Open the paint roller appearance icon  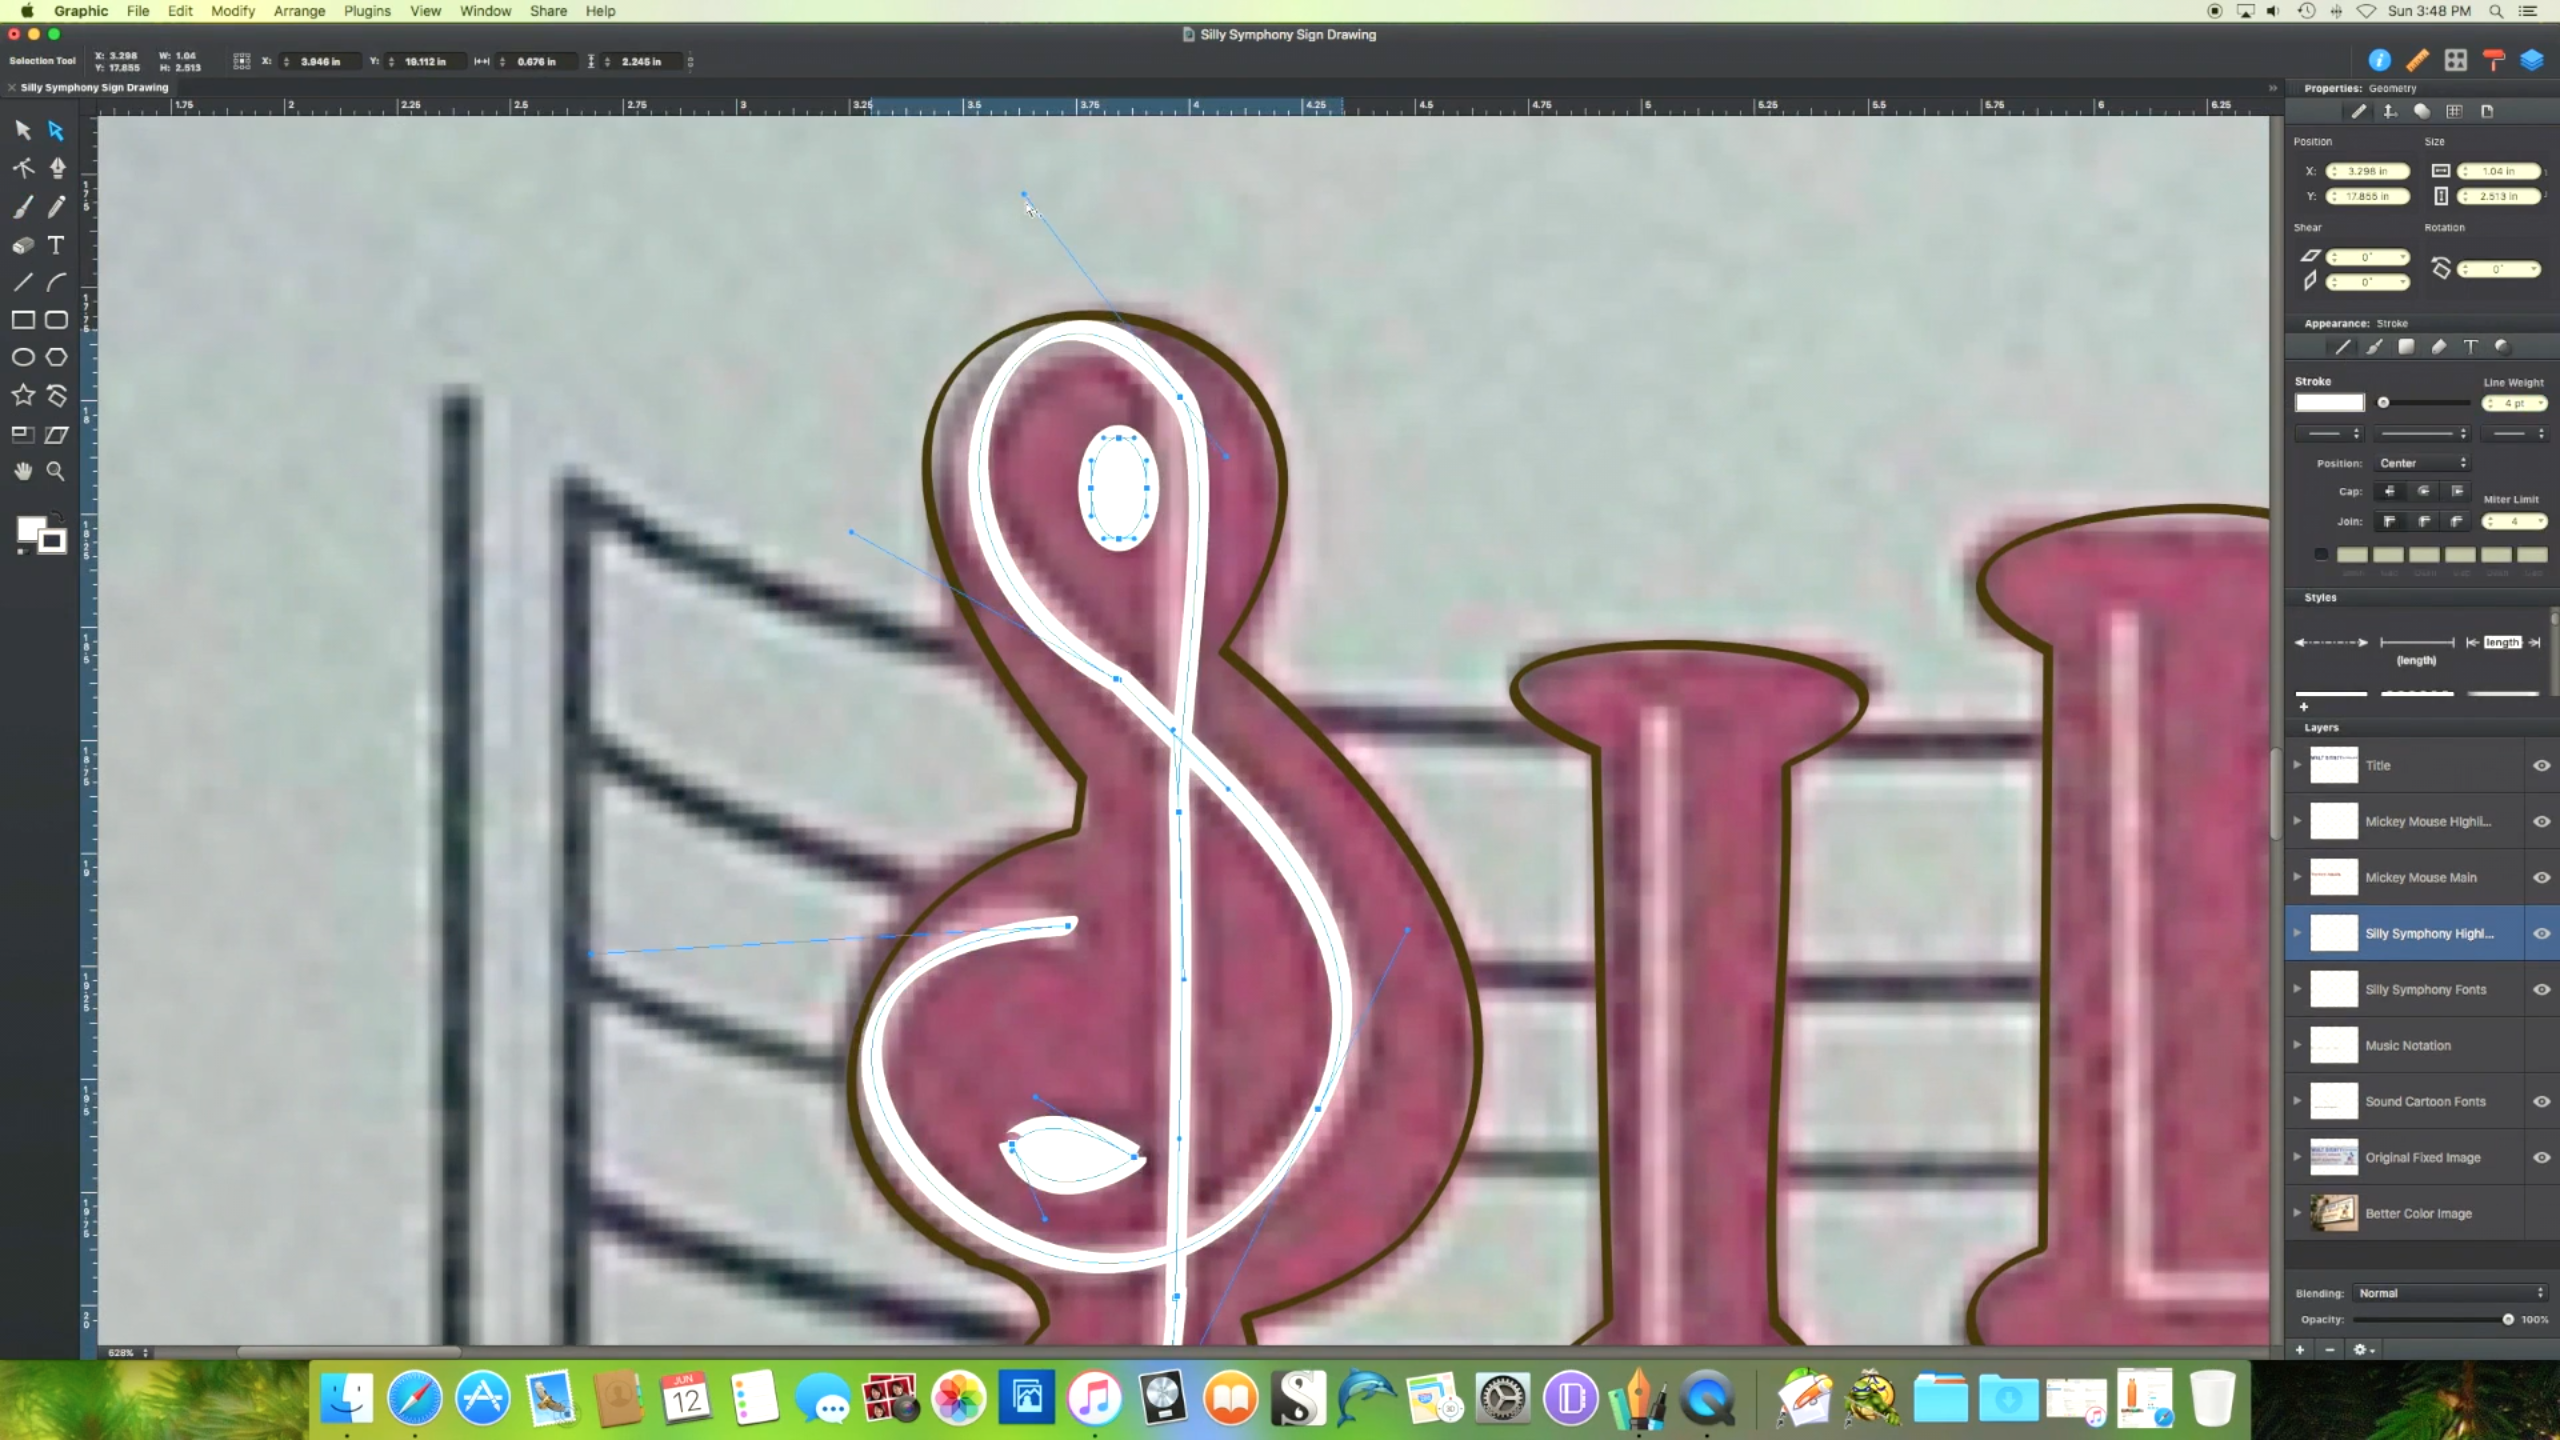tap(2493, 60)
